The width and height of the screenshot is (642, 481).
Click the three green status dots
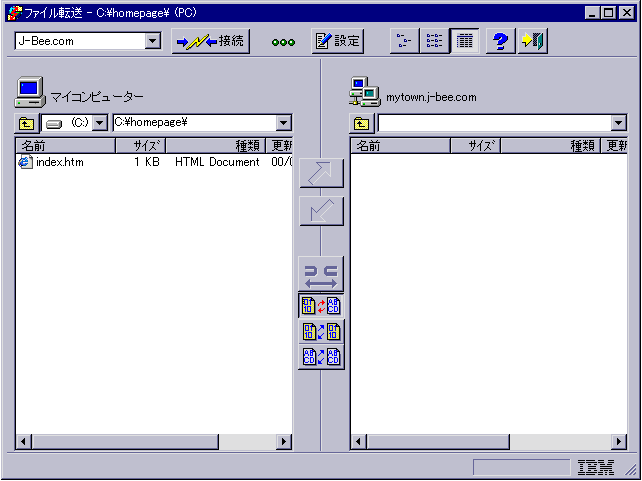coord(283,43)
